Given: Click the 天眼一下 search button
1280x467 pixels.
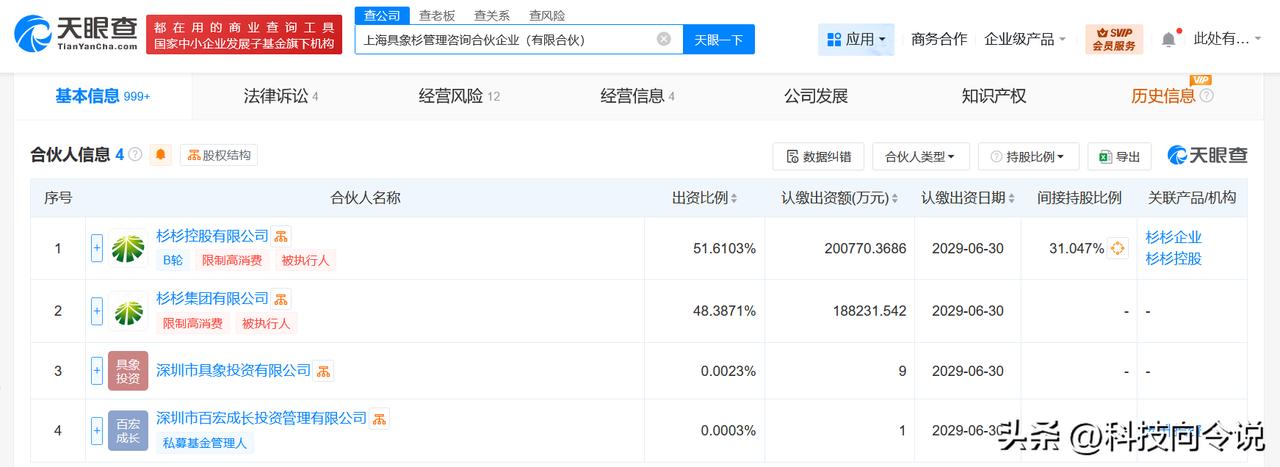Looking at the screenshot, I should click(x=719, y=40).
